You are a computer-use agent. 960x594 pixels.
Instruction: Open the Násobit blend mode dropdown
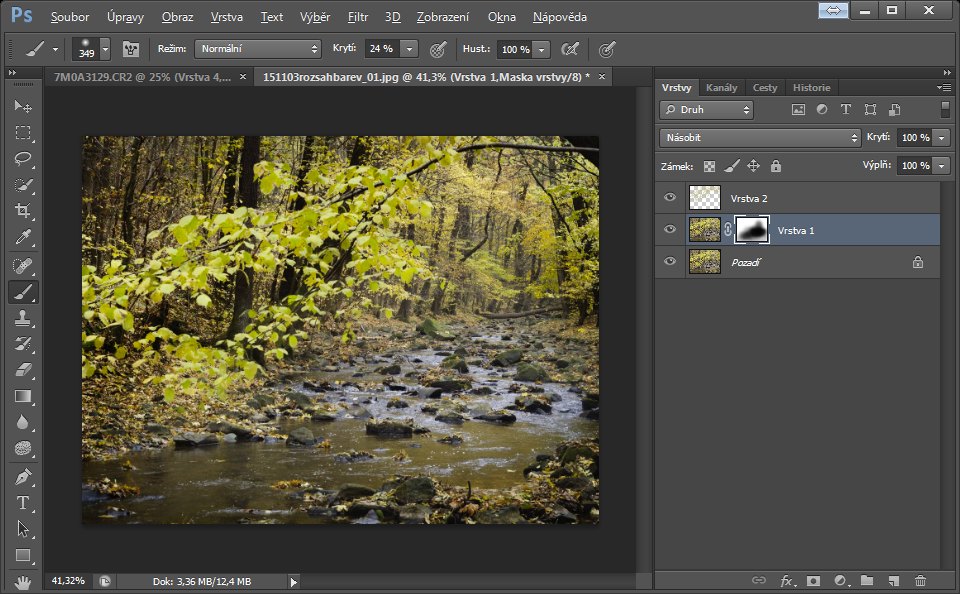(x=759, y=137)
